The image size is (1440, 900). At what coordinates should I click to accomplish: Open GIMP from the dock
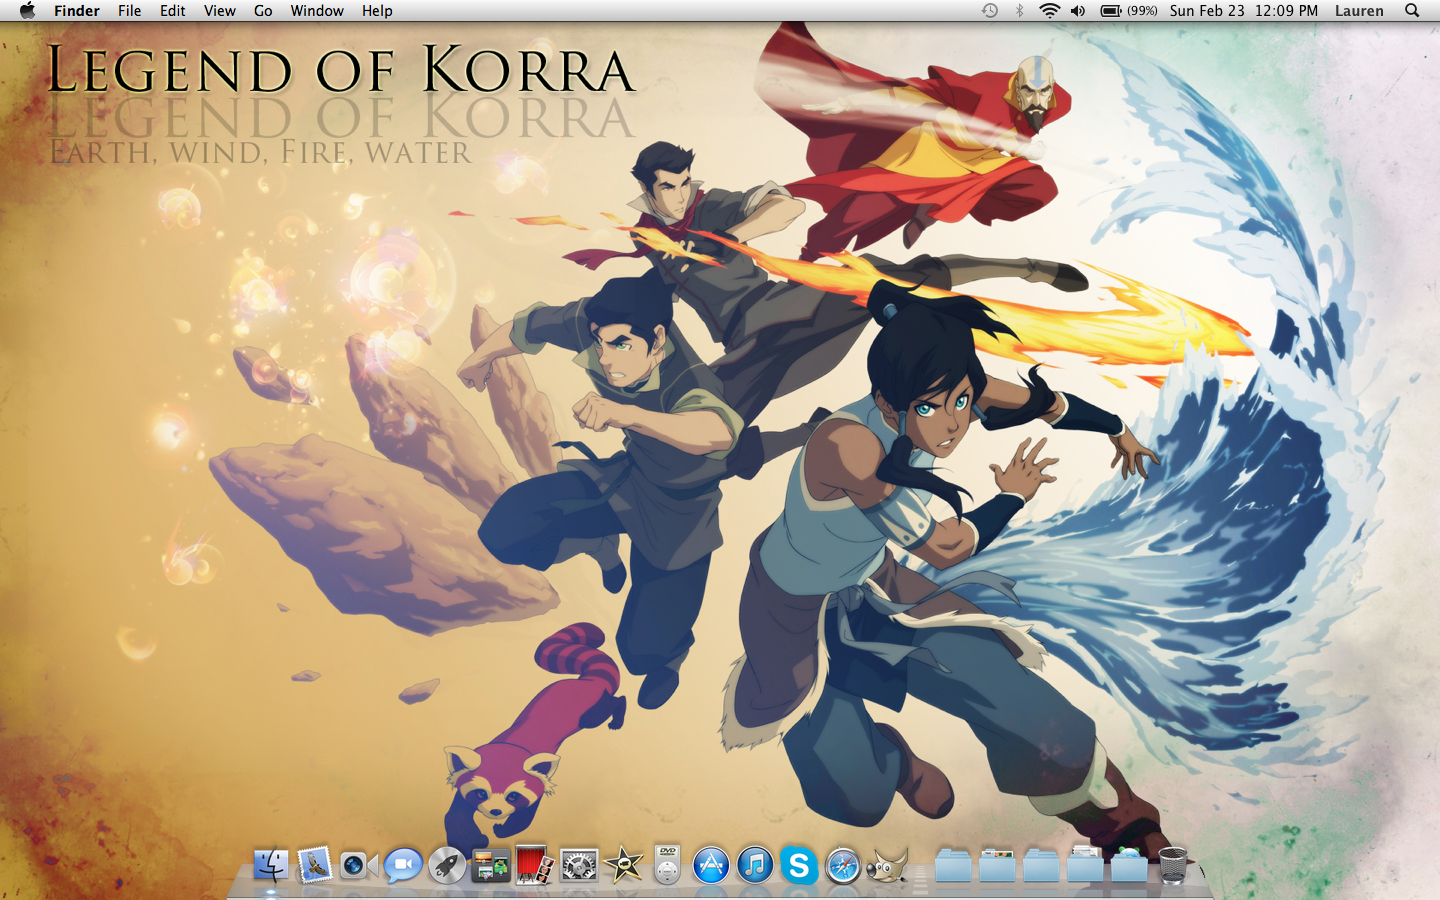point(887,865)
